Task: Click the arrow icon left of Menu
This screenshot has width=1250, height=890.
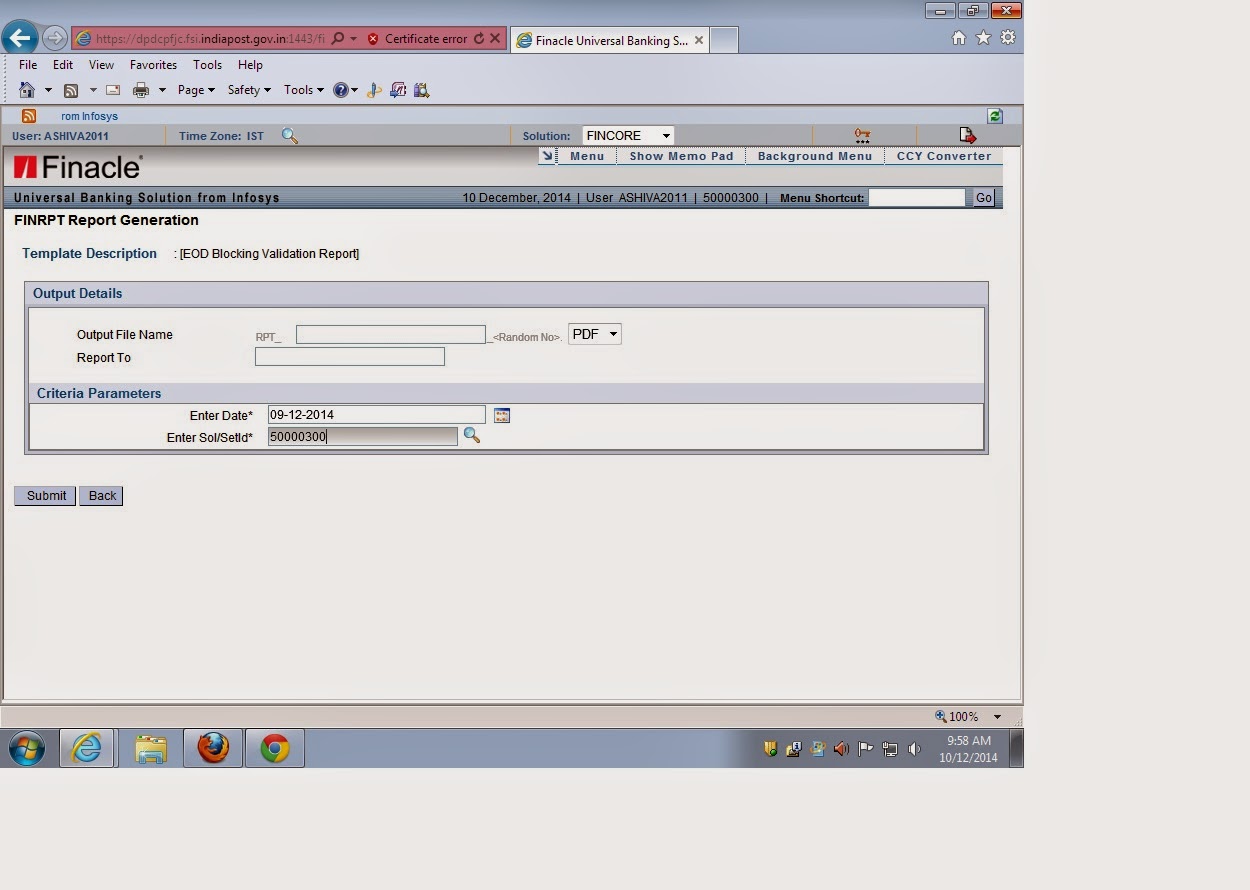Action: point(547,156)
